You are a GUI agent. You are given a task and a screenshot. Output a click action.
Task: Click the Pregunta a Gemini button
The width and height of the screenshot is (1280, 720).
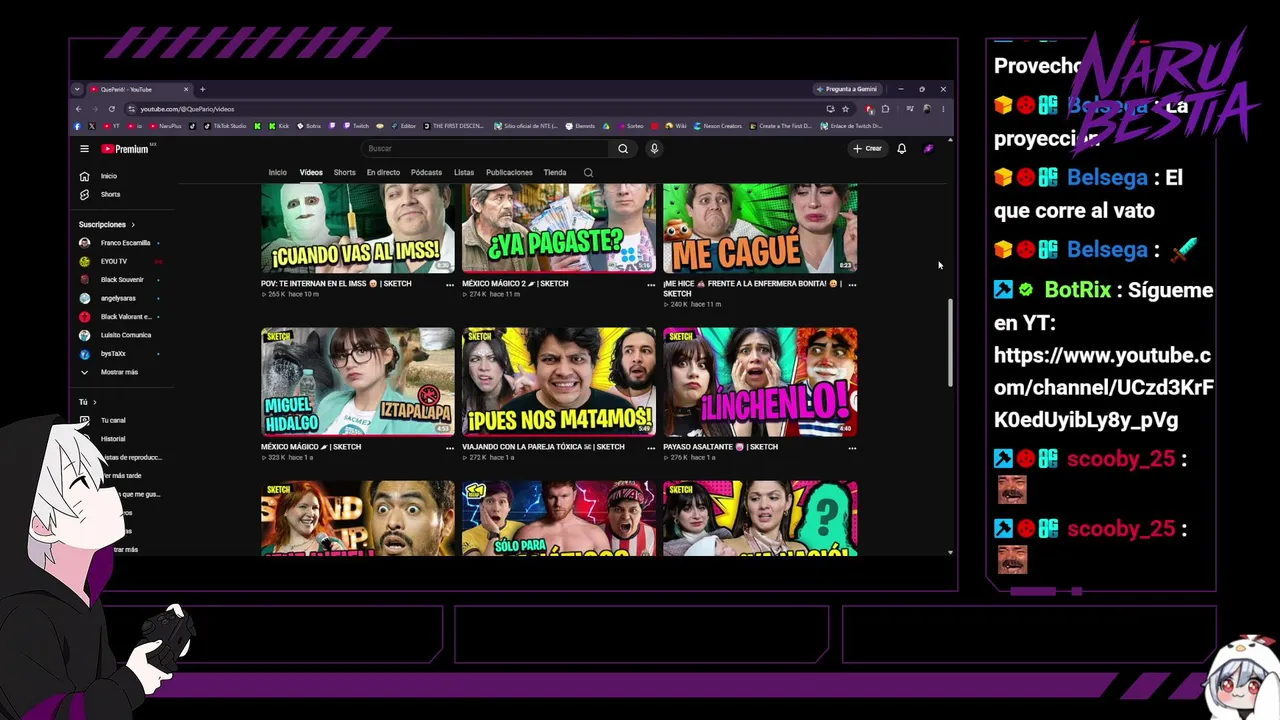847,89
